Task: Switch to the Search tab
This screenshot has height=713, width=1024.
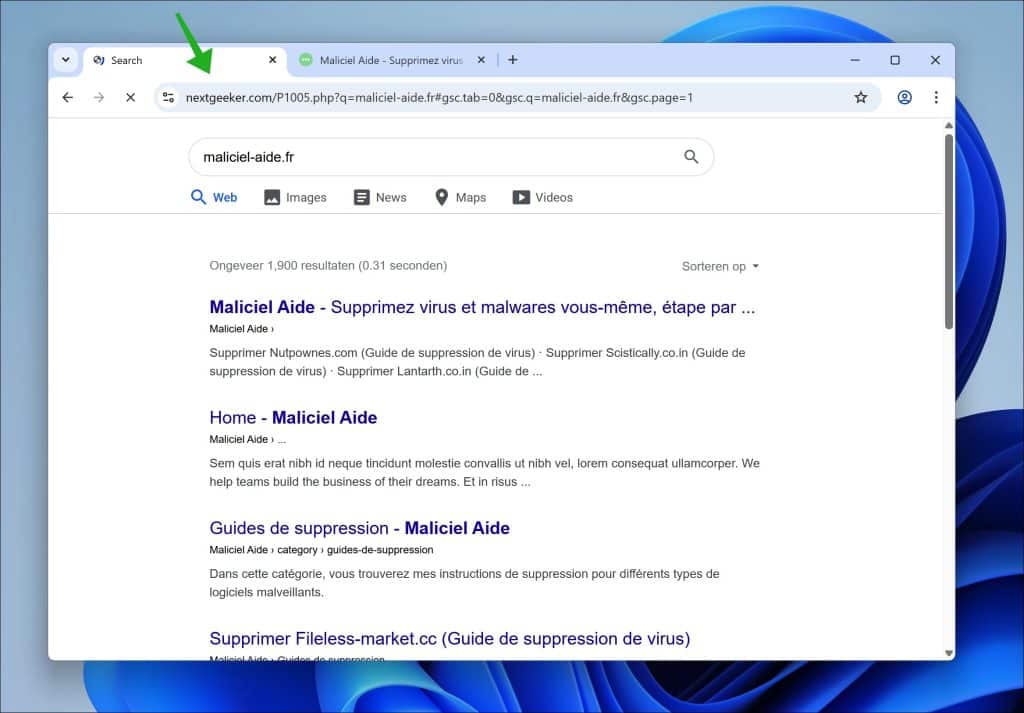Action: point(185,61)
